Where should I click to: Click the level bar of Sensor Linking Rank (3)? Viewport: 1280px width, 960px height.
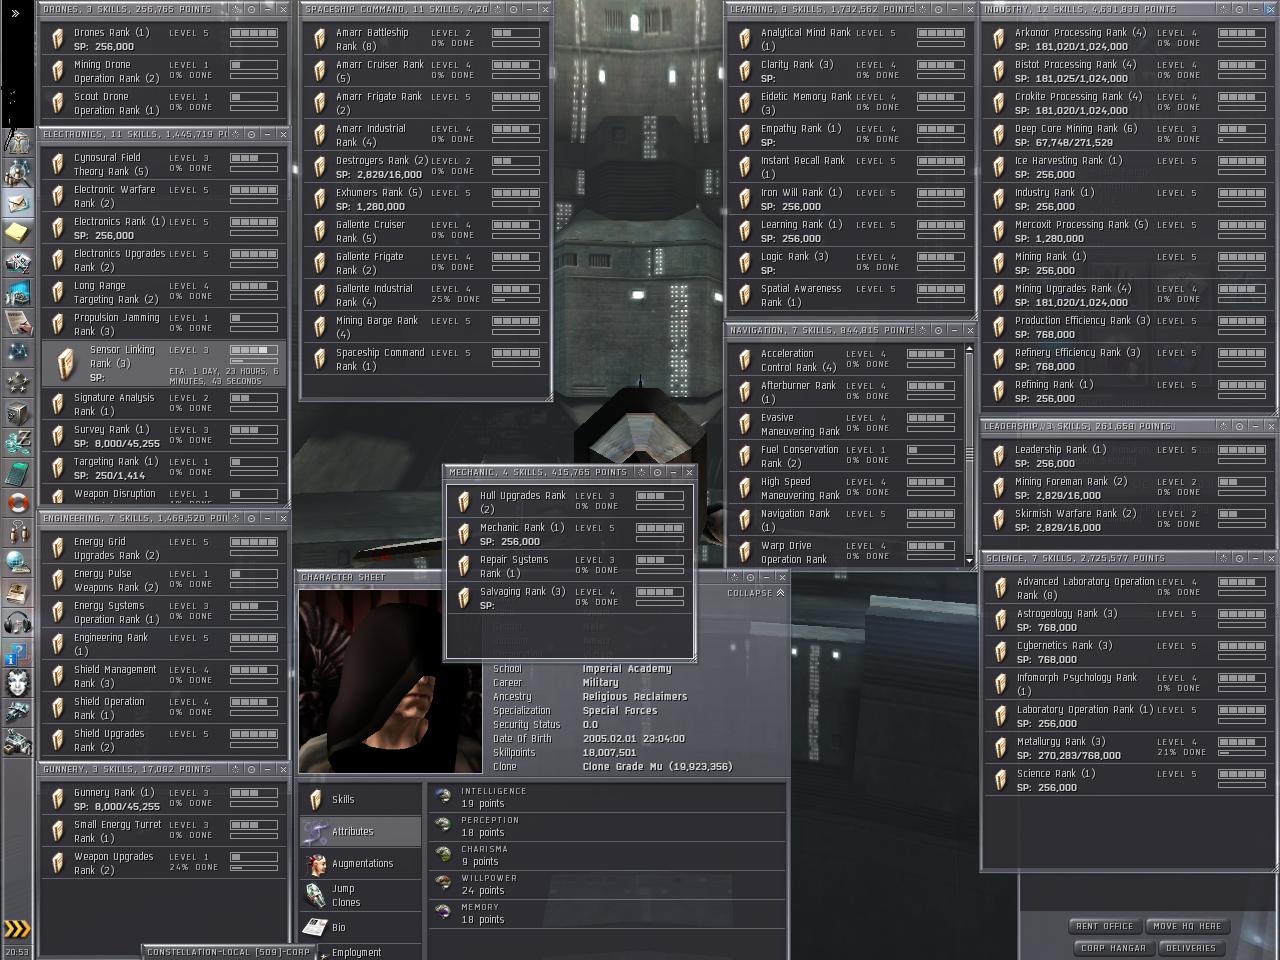pyautogui.click(x=254, y=351)
